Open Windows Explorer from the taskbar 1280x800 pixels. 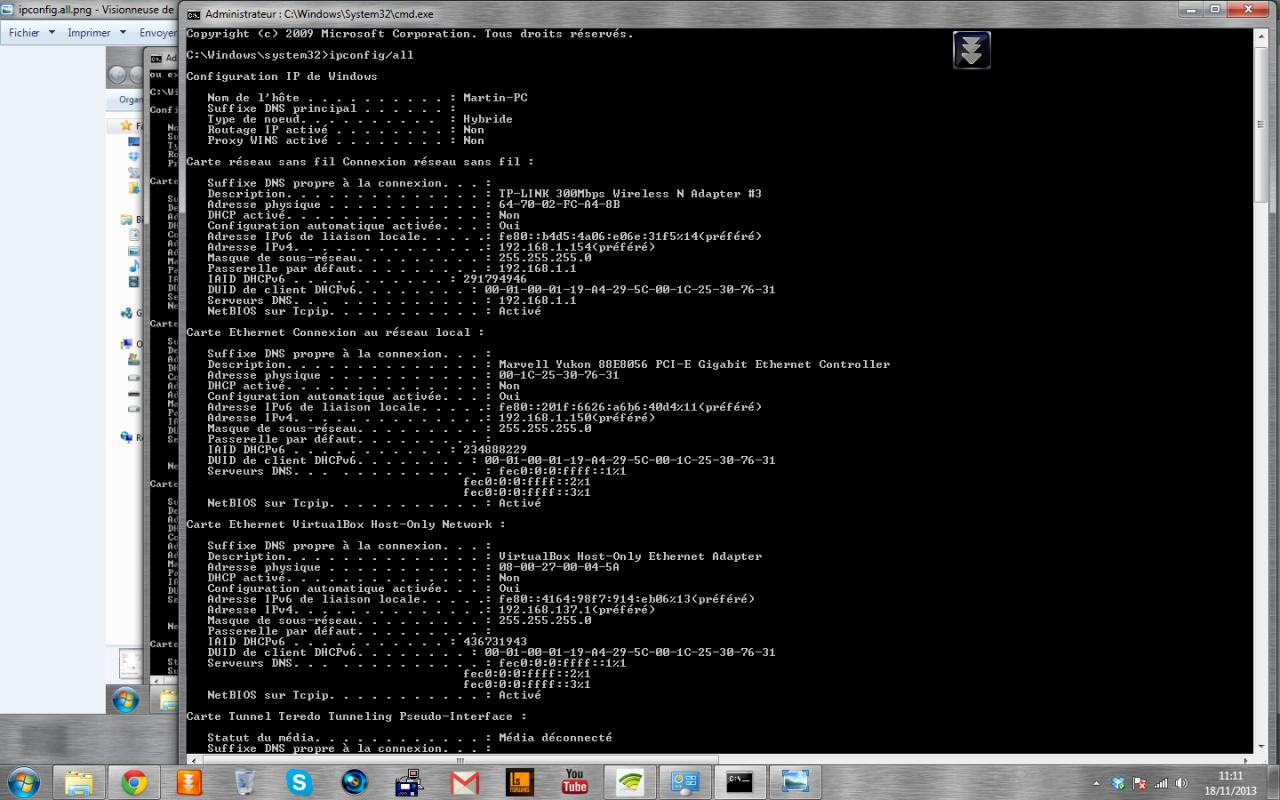(79, 782)
